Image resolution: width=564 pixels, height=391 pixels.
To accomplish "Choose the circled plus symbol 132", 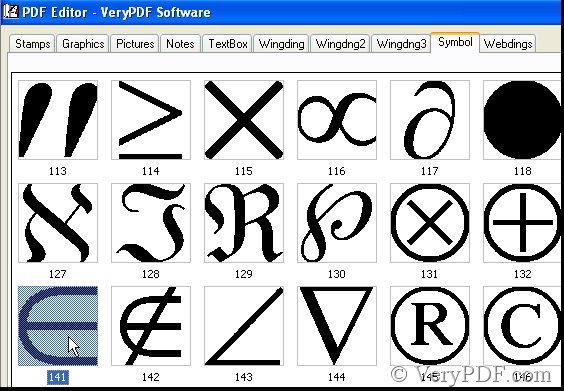I will point(522,223).
